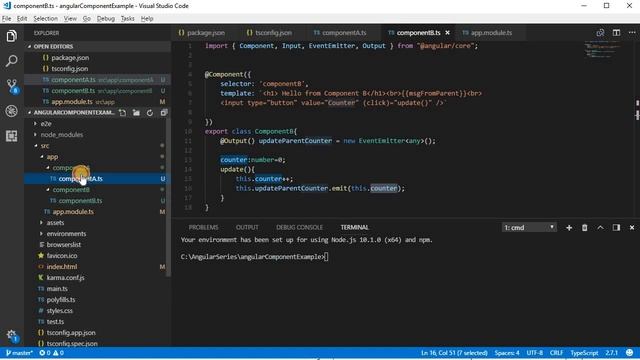Close the componentB.ts editor tab
640x360 pixels.
point(447,33)
